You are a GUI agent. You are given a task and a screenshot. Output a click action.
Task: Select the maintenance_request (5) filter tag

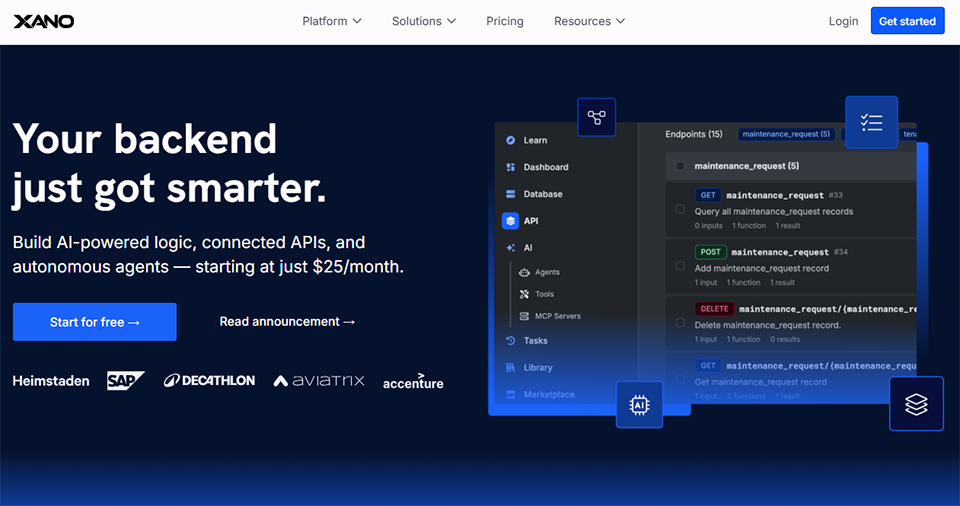(786, 134)
